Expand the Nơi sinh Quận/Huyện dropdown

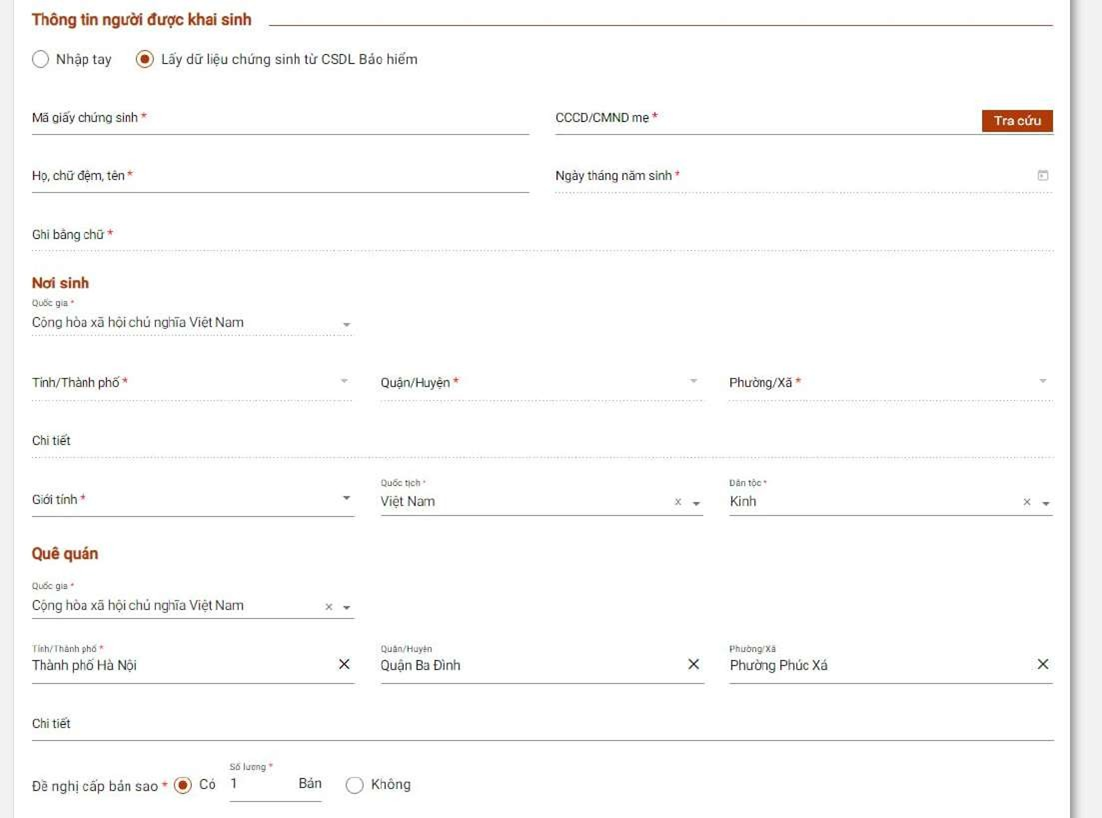(x=693, y=382)
